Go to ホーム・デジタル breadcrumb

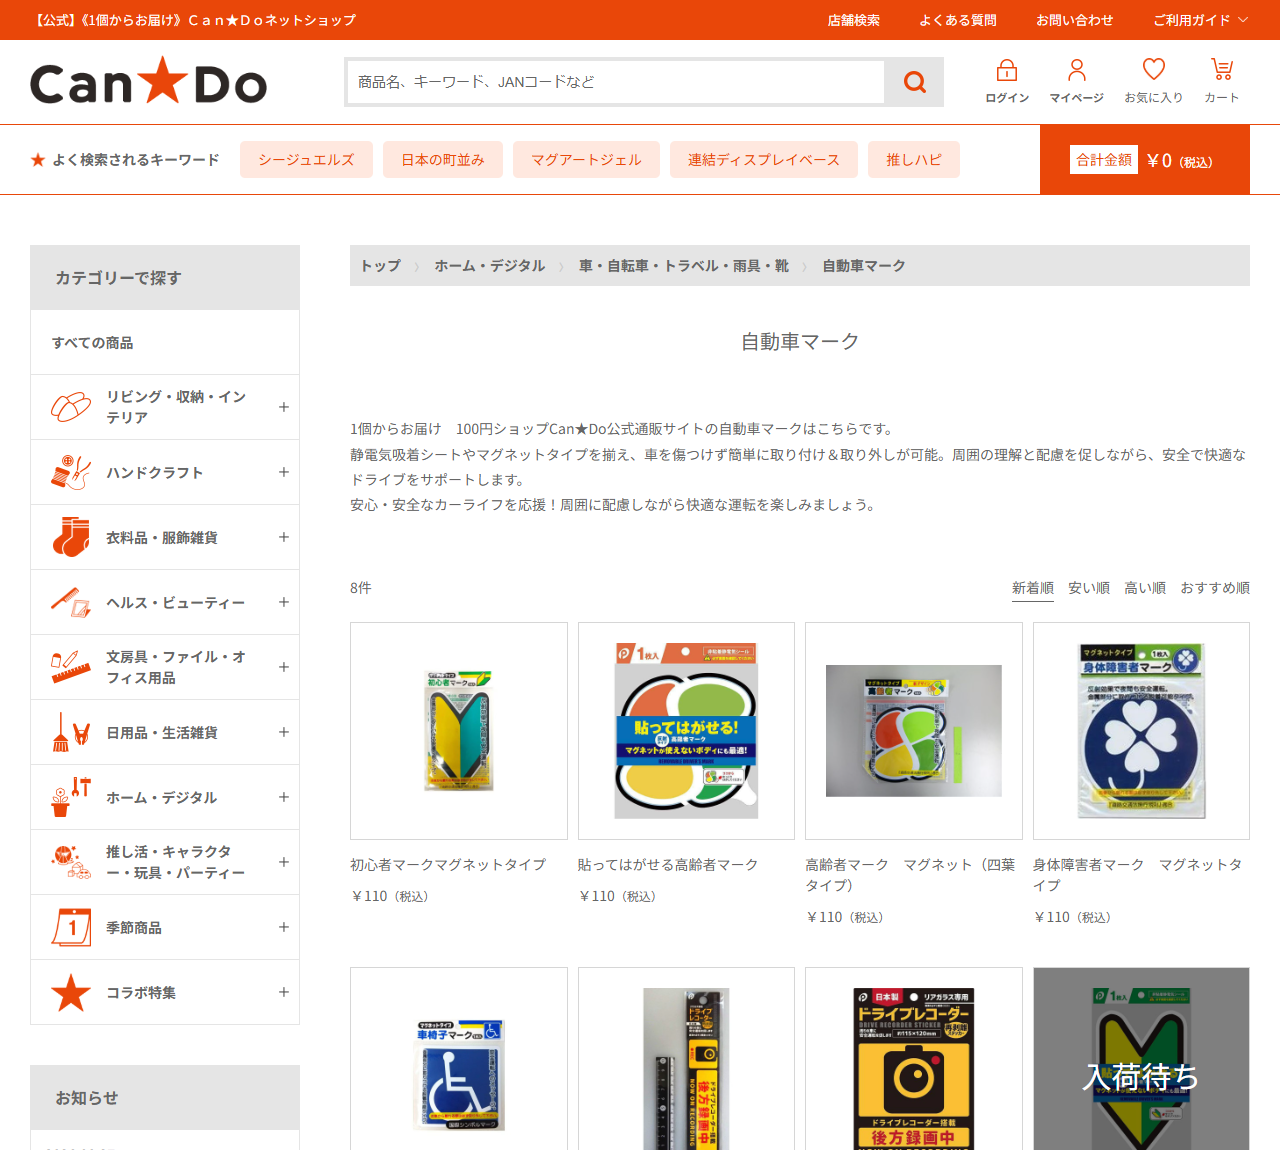point(490,266)
